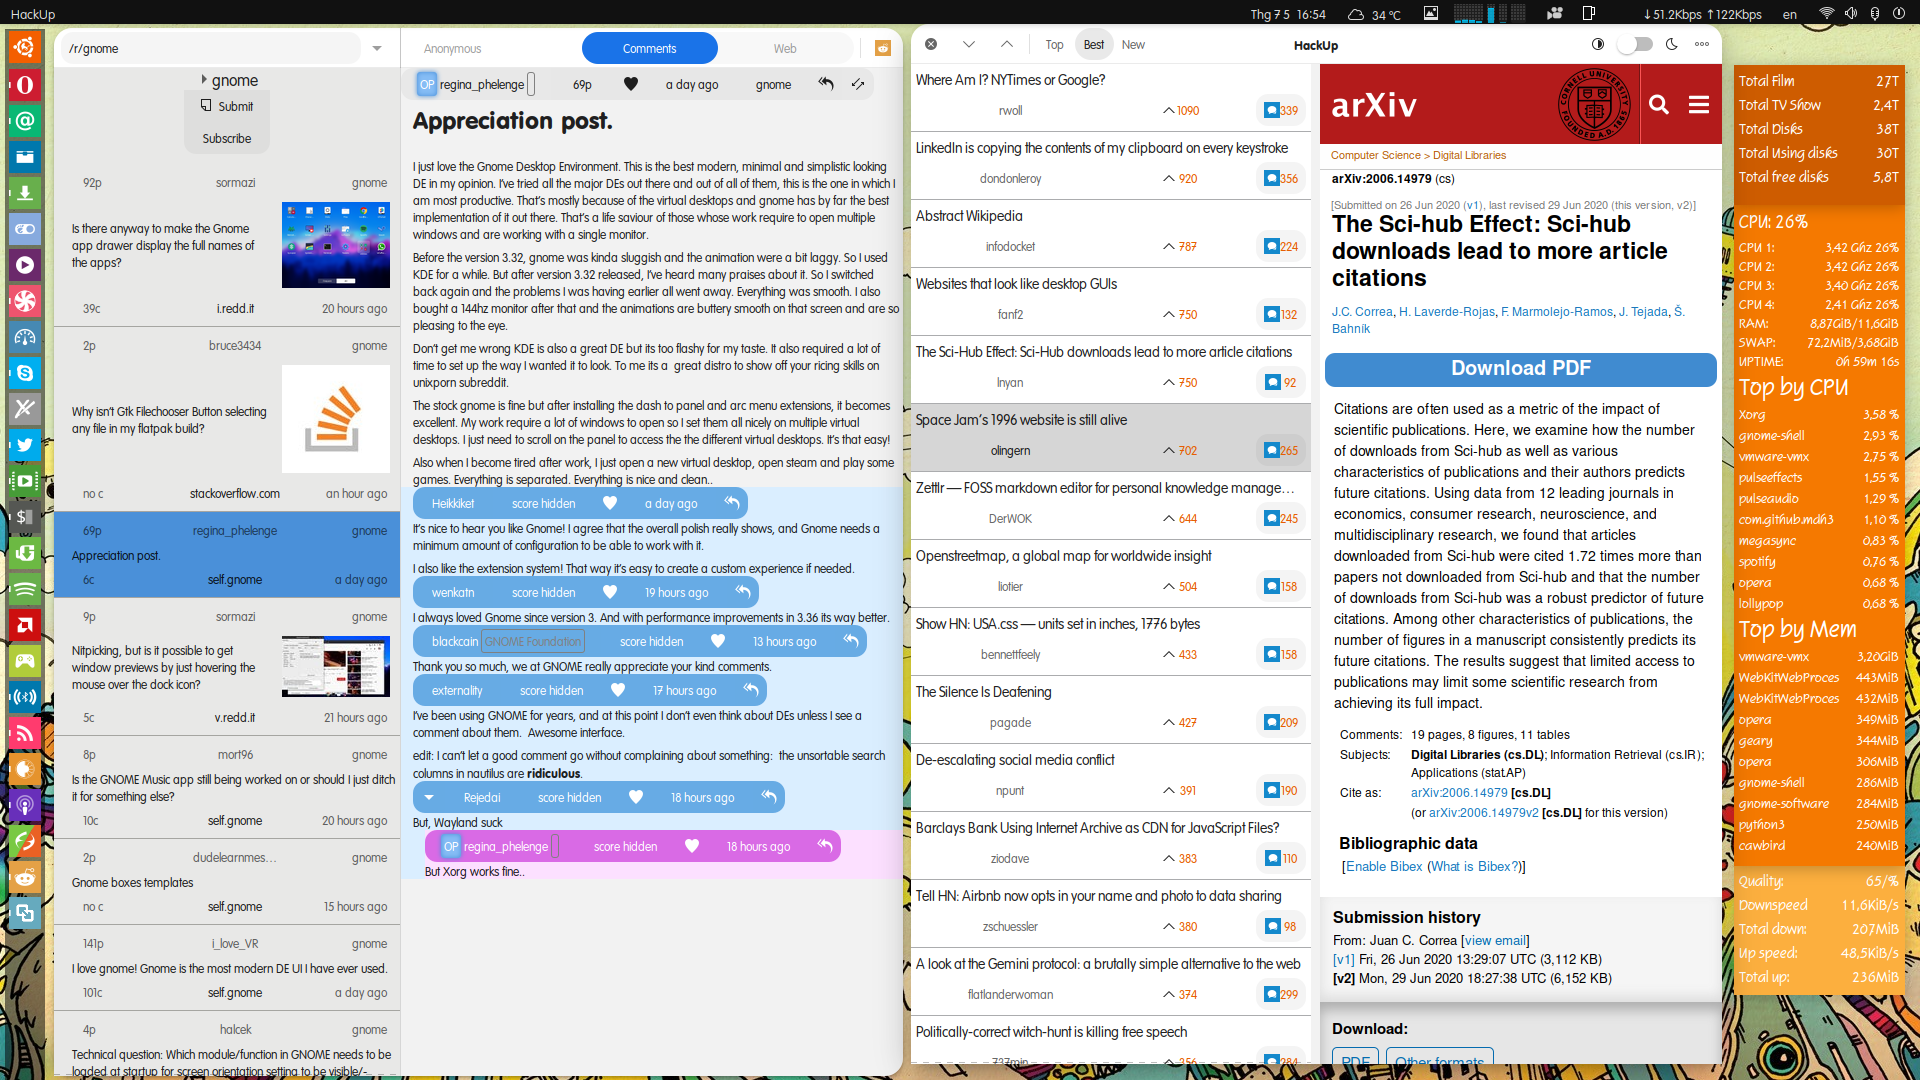Launch the AMD app from the dock
This screenshot has width=1920, height=1080.
point(25,625)
